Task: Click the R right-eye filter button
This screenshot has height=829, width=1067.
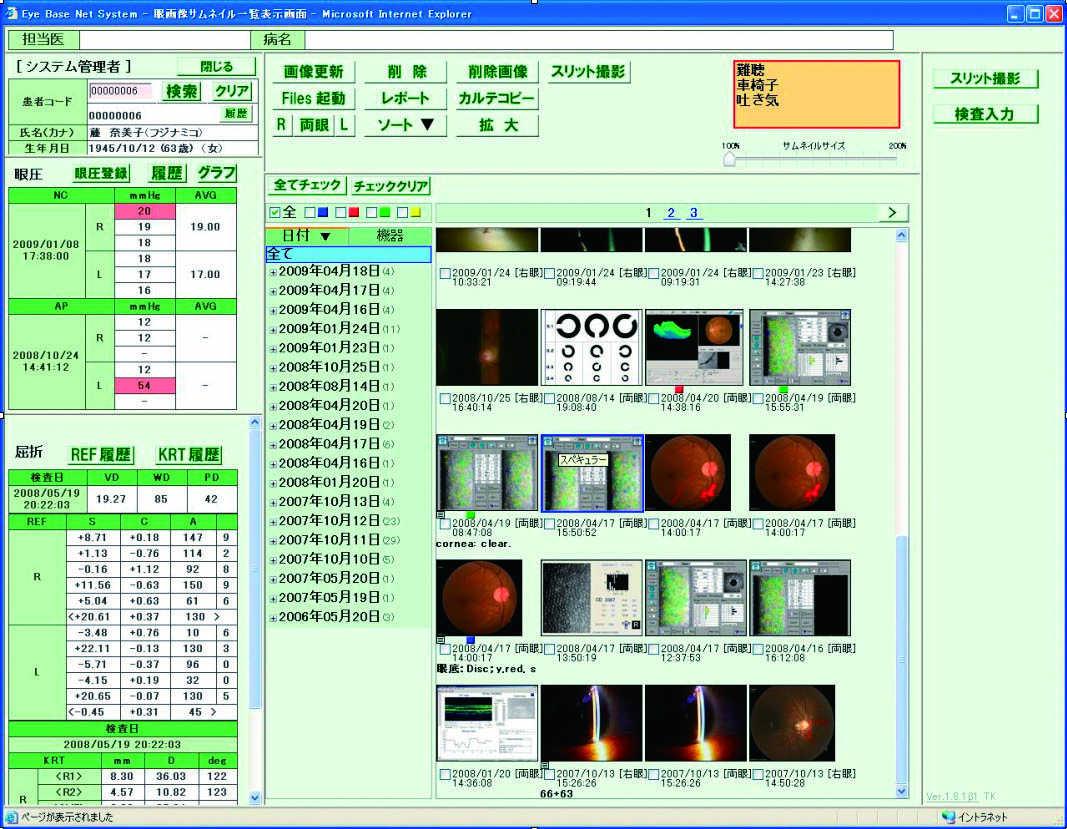Action: pos(282,125)
